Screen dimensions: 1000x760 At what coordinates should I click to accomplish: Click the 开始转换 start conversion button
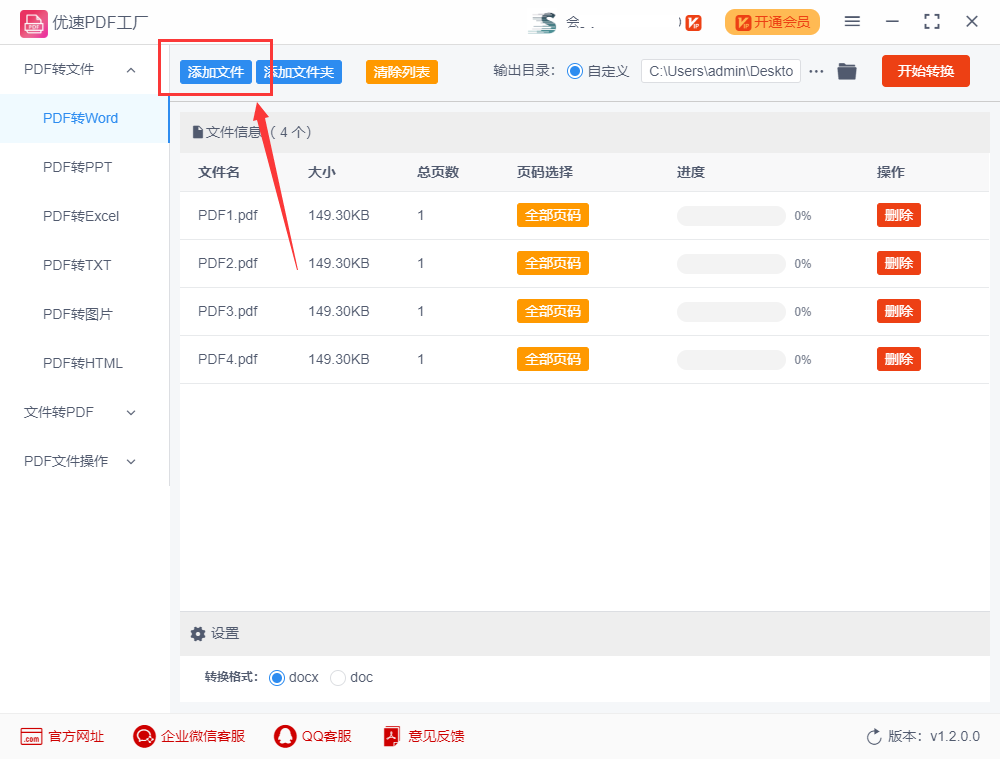click(925, 71)
